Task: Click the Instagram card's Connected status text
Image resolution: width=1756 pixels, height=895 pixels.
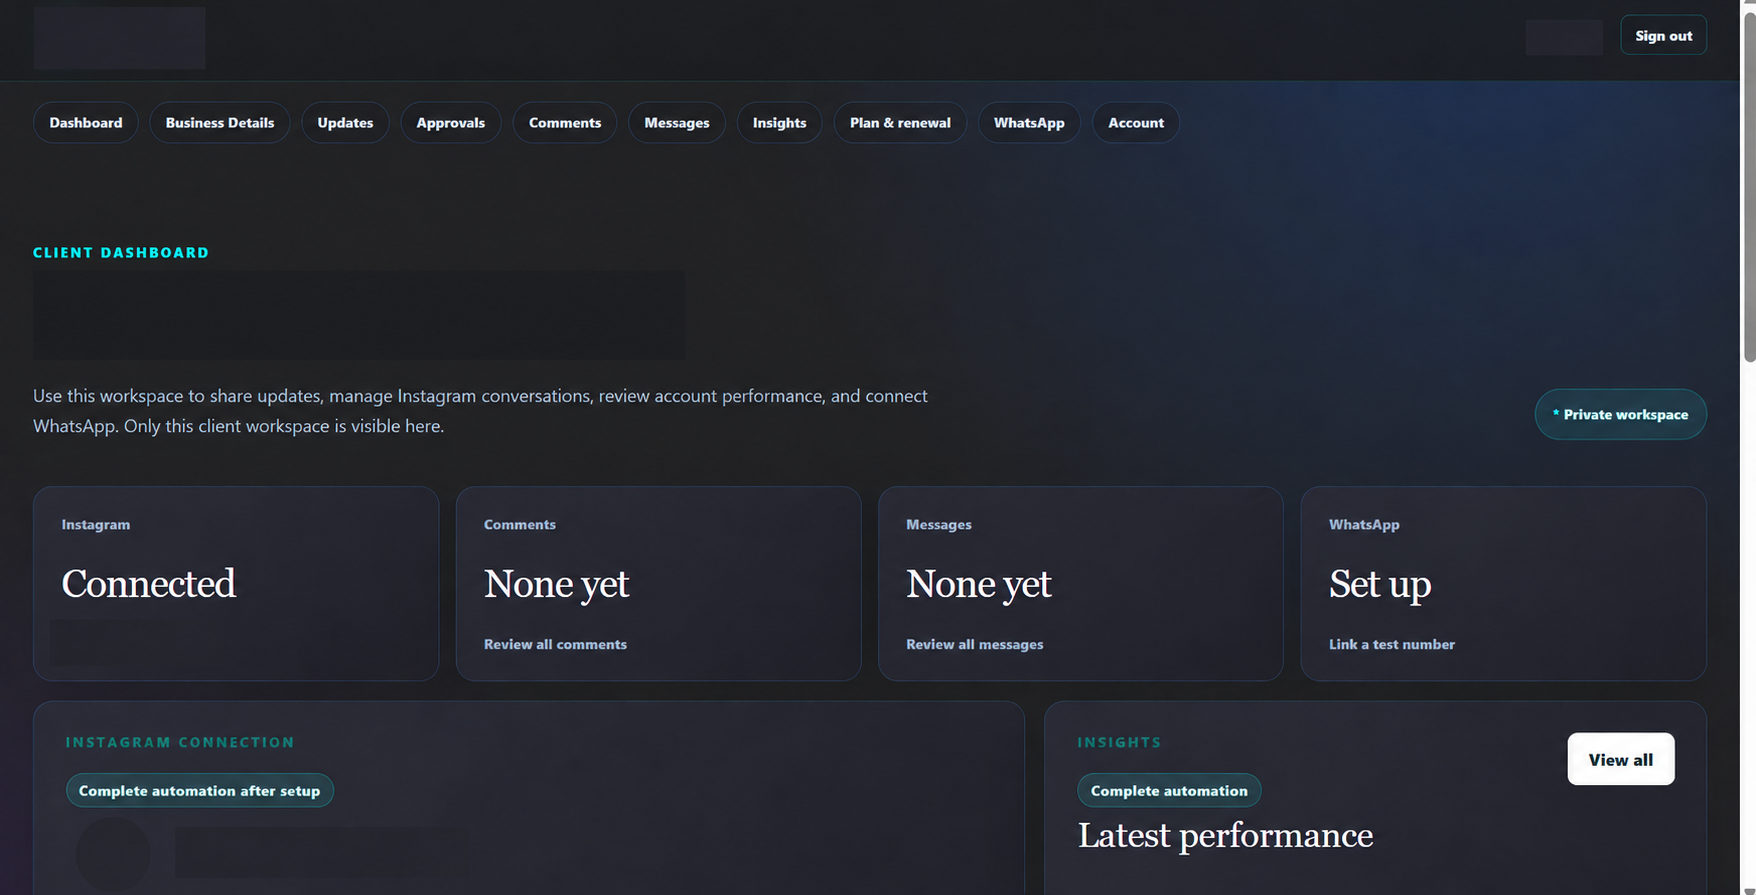Action: coord(149,583)
